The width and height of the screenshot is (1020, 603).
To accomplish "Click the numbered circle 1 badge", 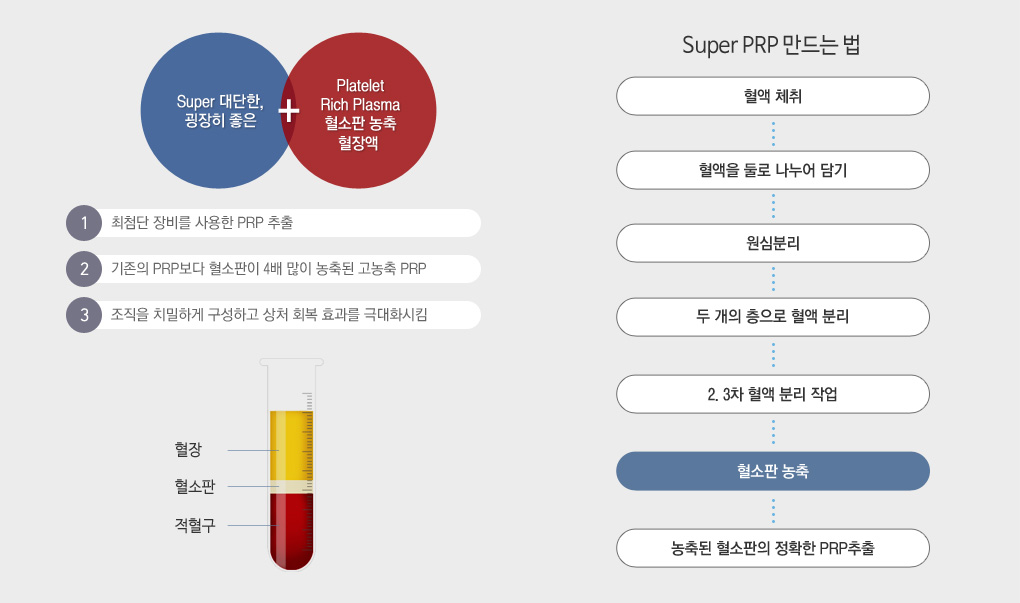I will 85,223.
